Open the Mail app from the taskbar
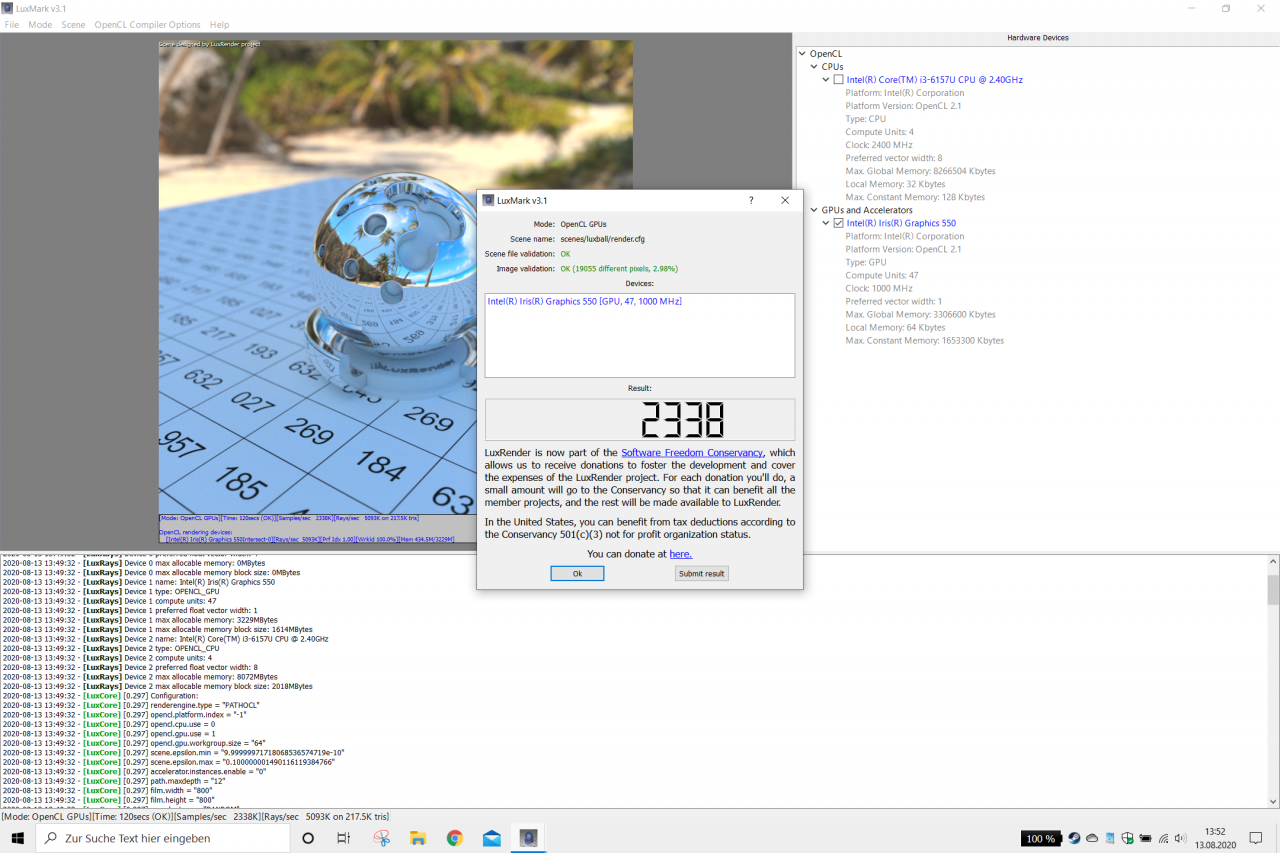 tap(491, 838)
